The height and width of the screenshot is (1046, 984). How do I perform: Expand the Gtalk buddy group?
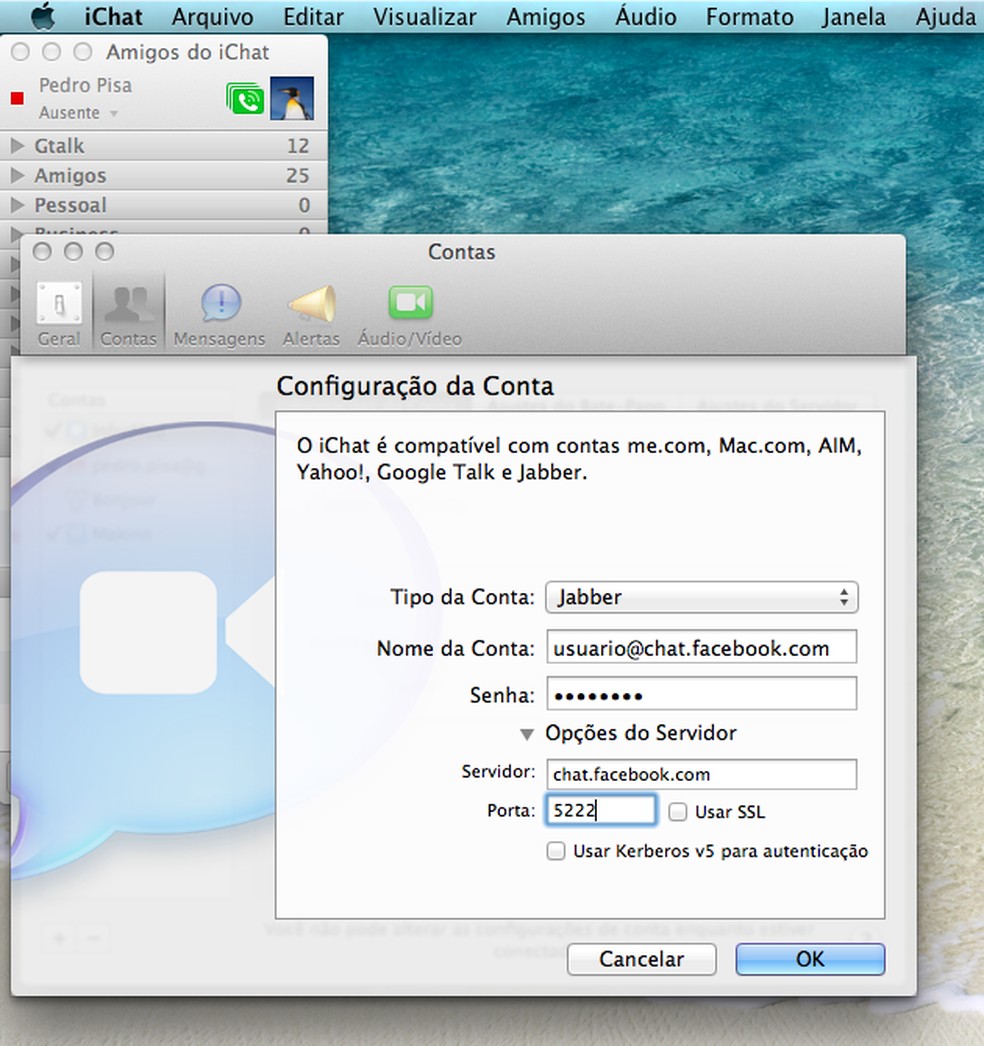tap(18, 146)
